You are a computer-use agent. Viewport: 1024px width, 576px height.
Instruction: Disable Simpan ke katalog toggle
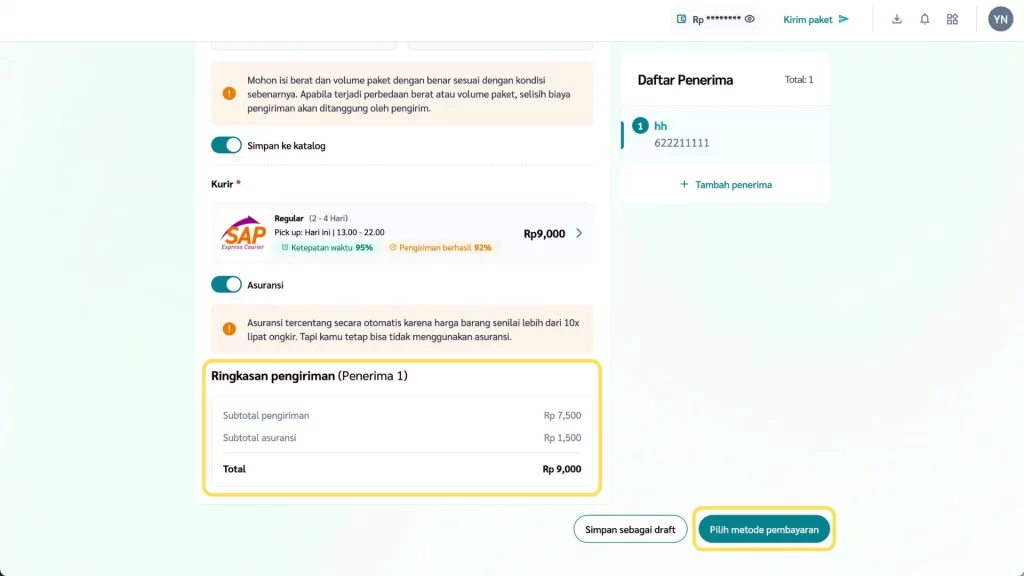[226, 145]
